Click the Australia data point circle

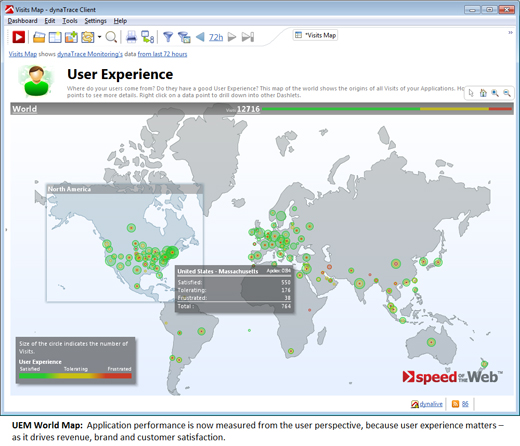(x=431, y=342)
